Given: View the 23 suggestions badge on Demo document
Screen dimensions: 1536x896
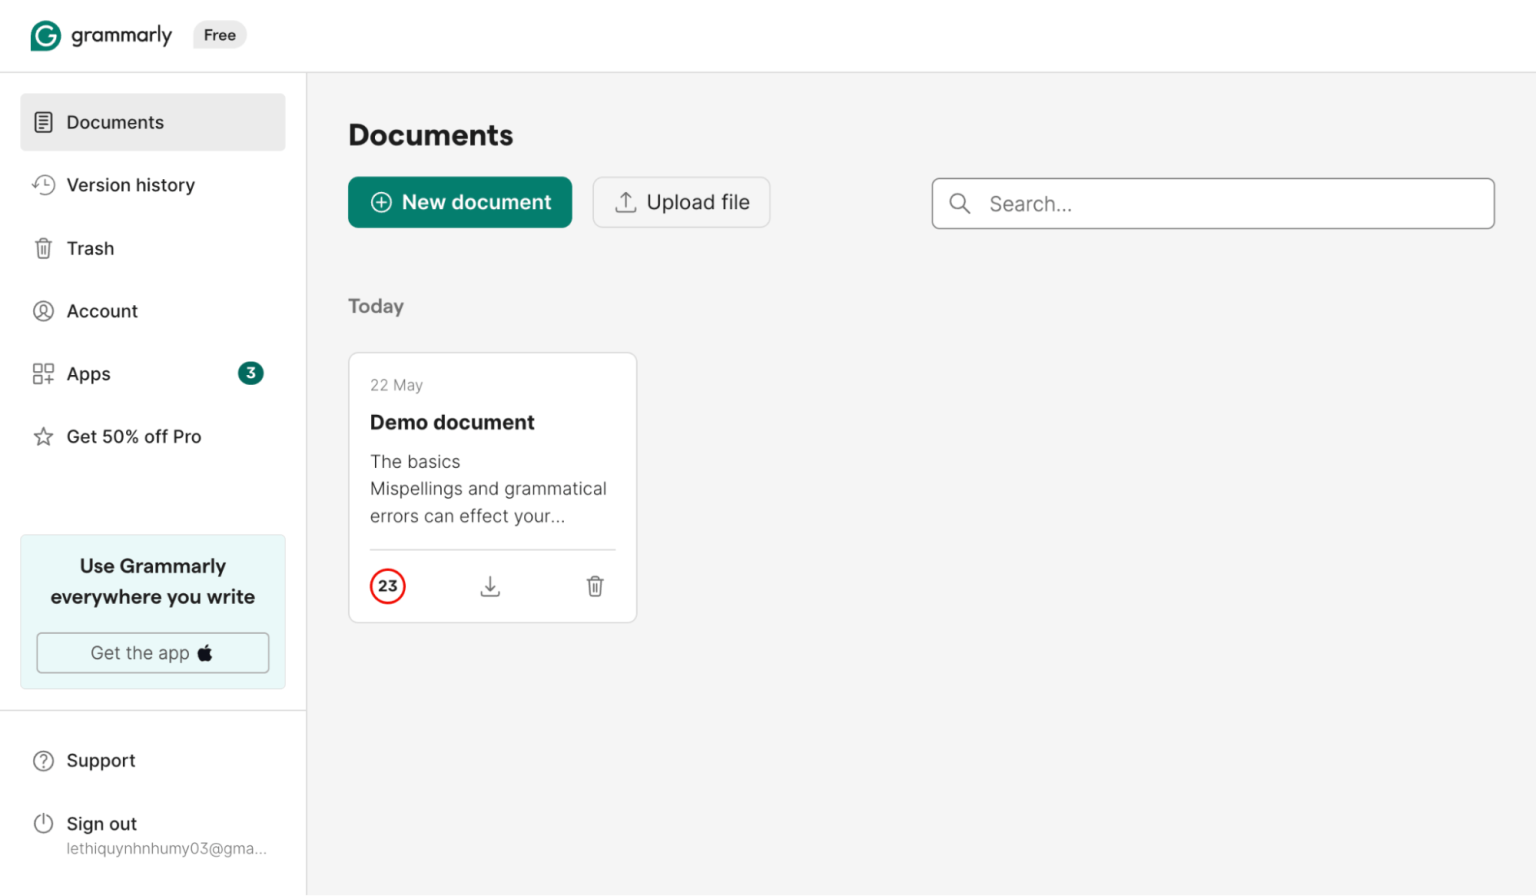Looking at the screenshot, I should coord(387,586).
